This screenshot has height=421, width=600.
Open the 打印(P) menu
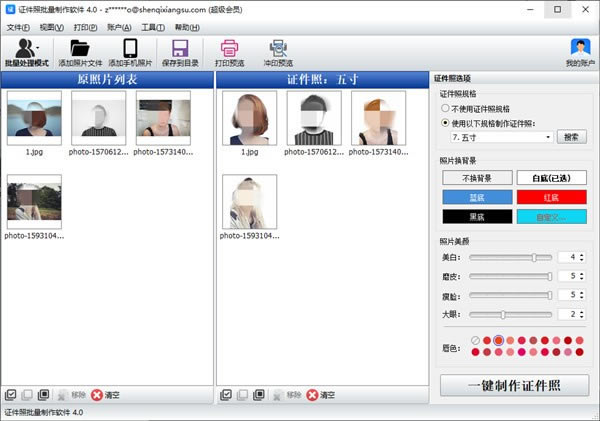[85, 28]
